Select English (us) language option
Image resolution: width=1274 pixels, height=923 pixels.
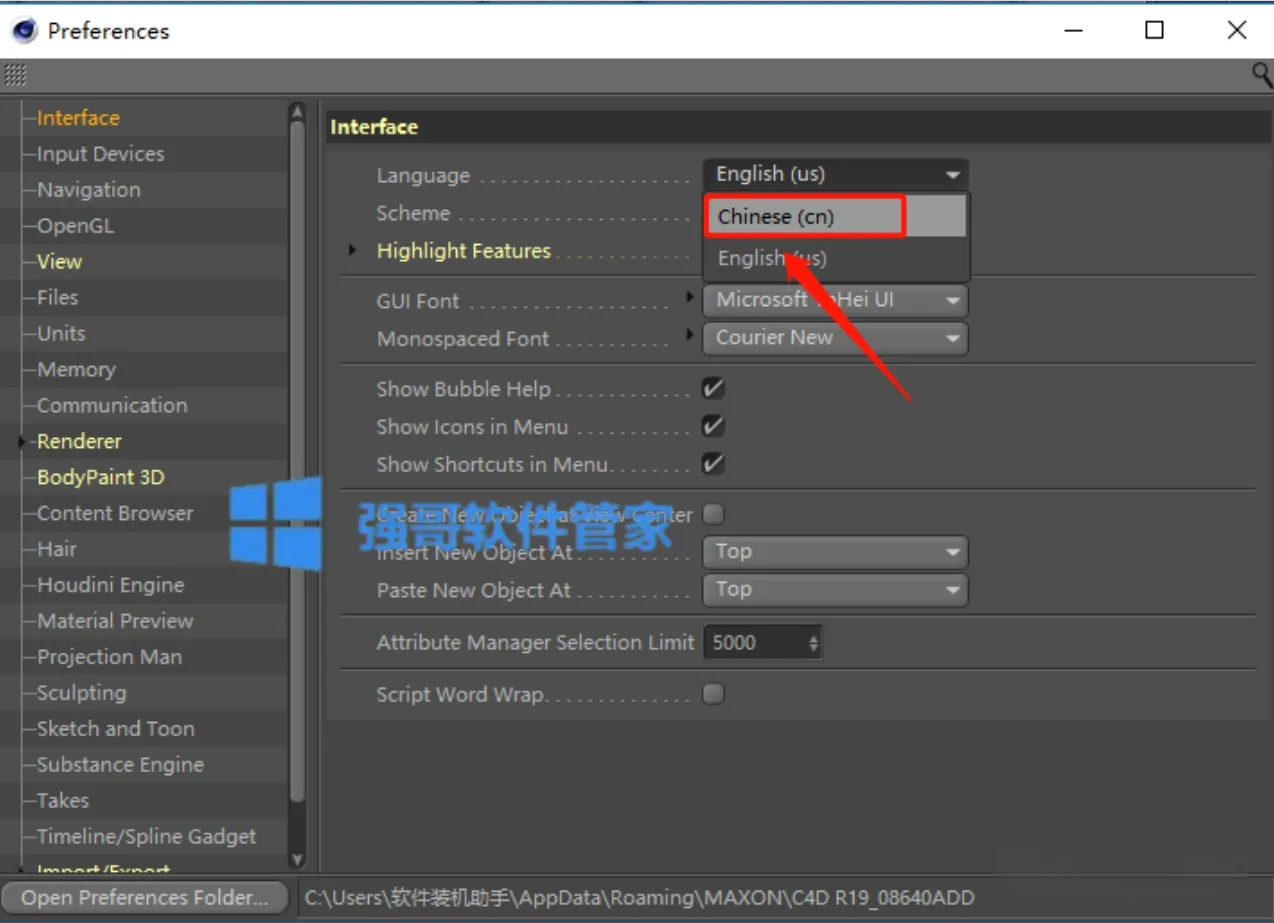(836, 258)
